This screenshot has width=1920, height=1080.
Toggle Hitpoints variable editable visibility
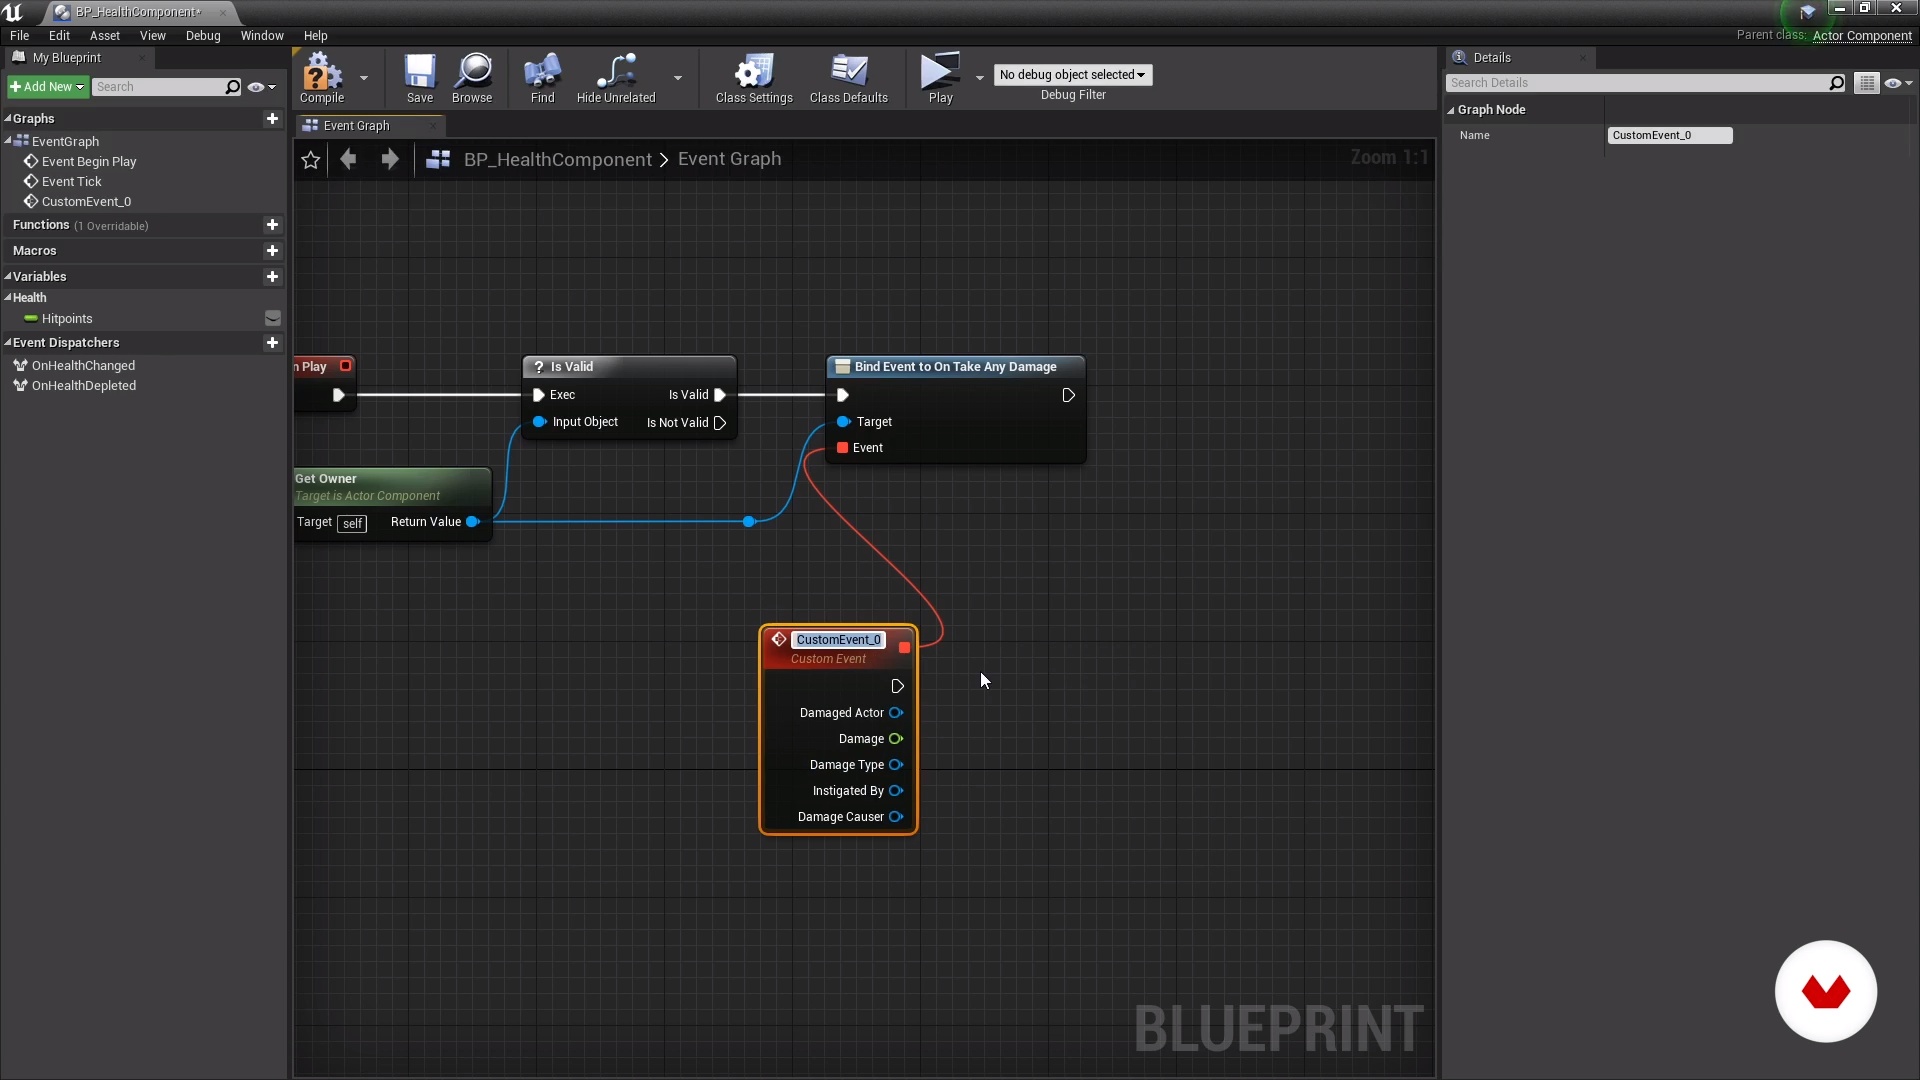[x=272, y=319]
